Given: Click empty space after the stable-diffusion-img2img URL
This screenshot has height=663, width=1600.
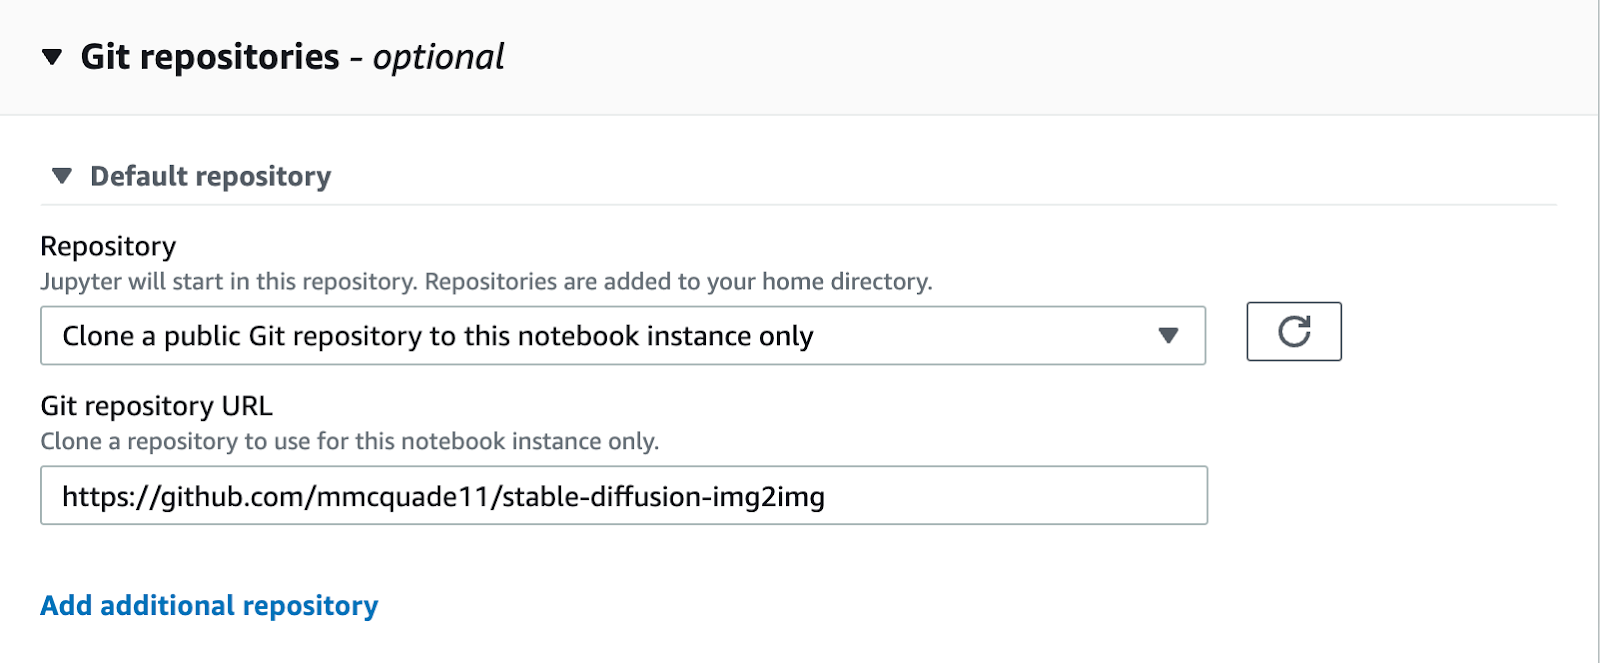Looking at the screenshot, I should pyautogui.click(x=1010, y=496).
